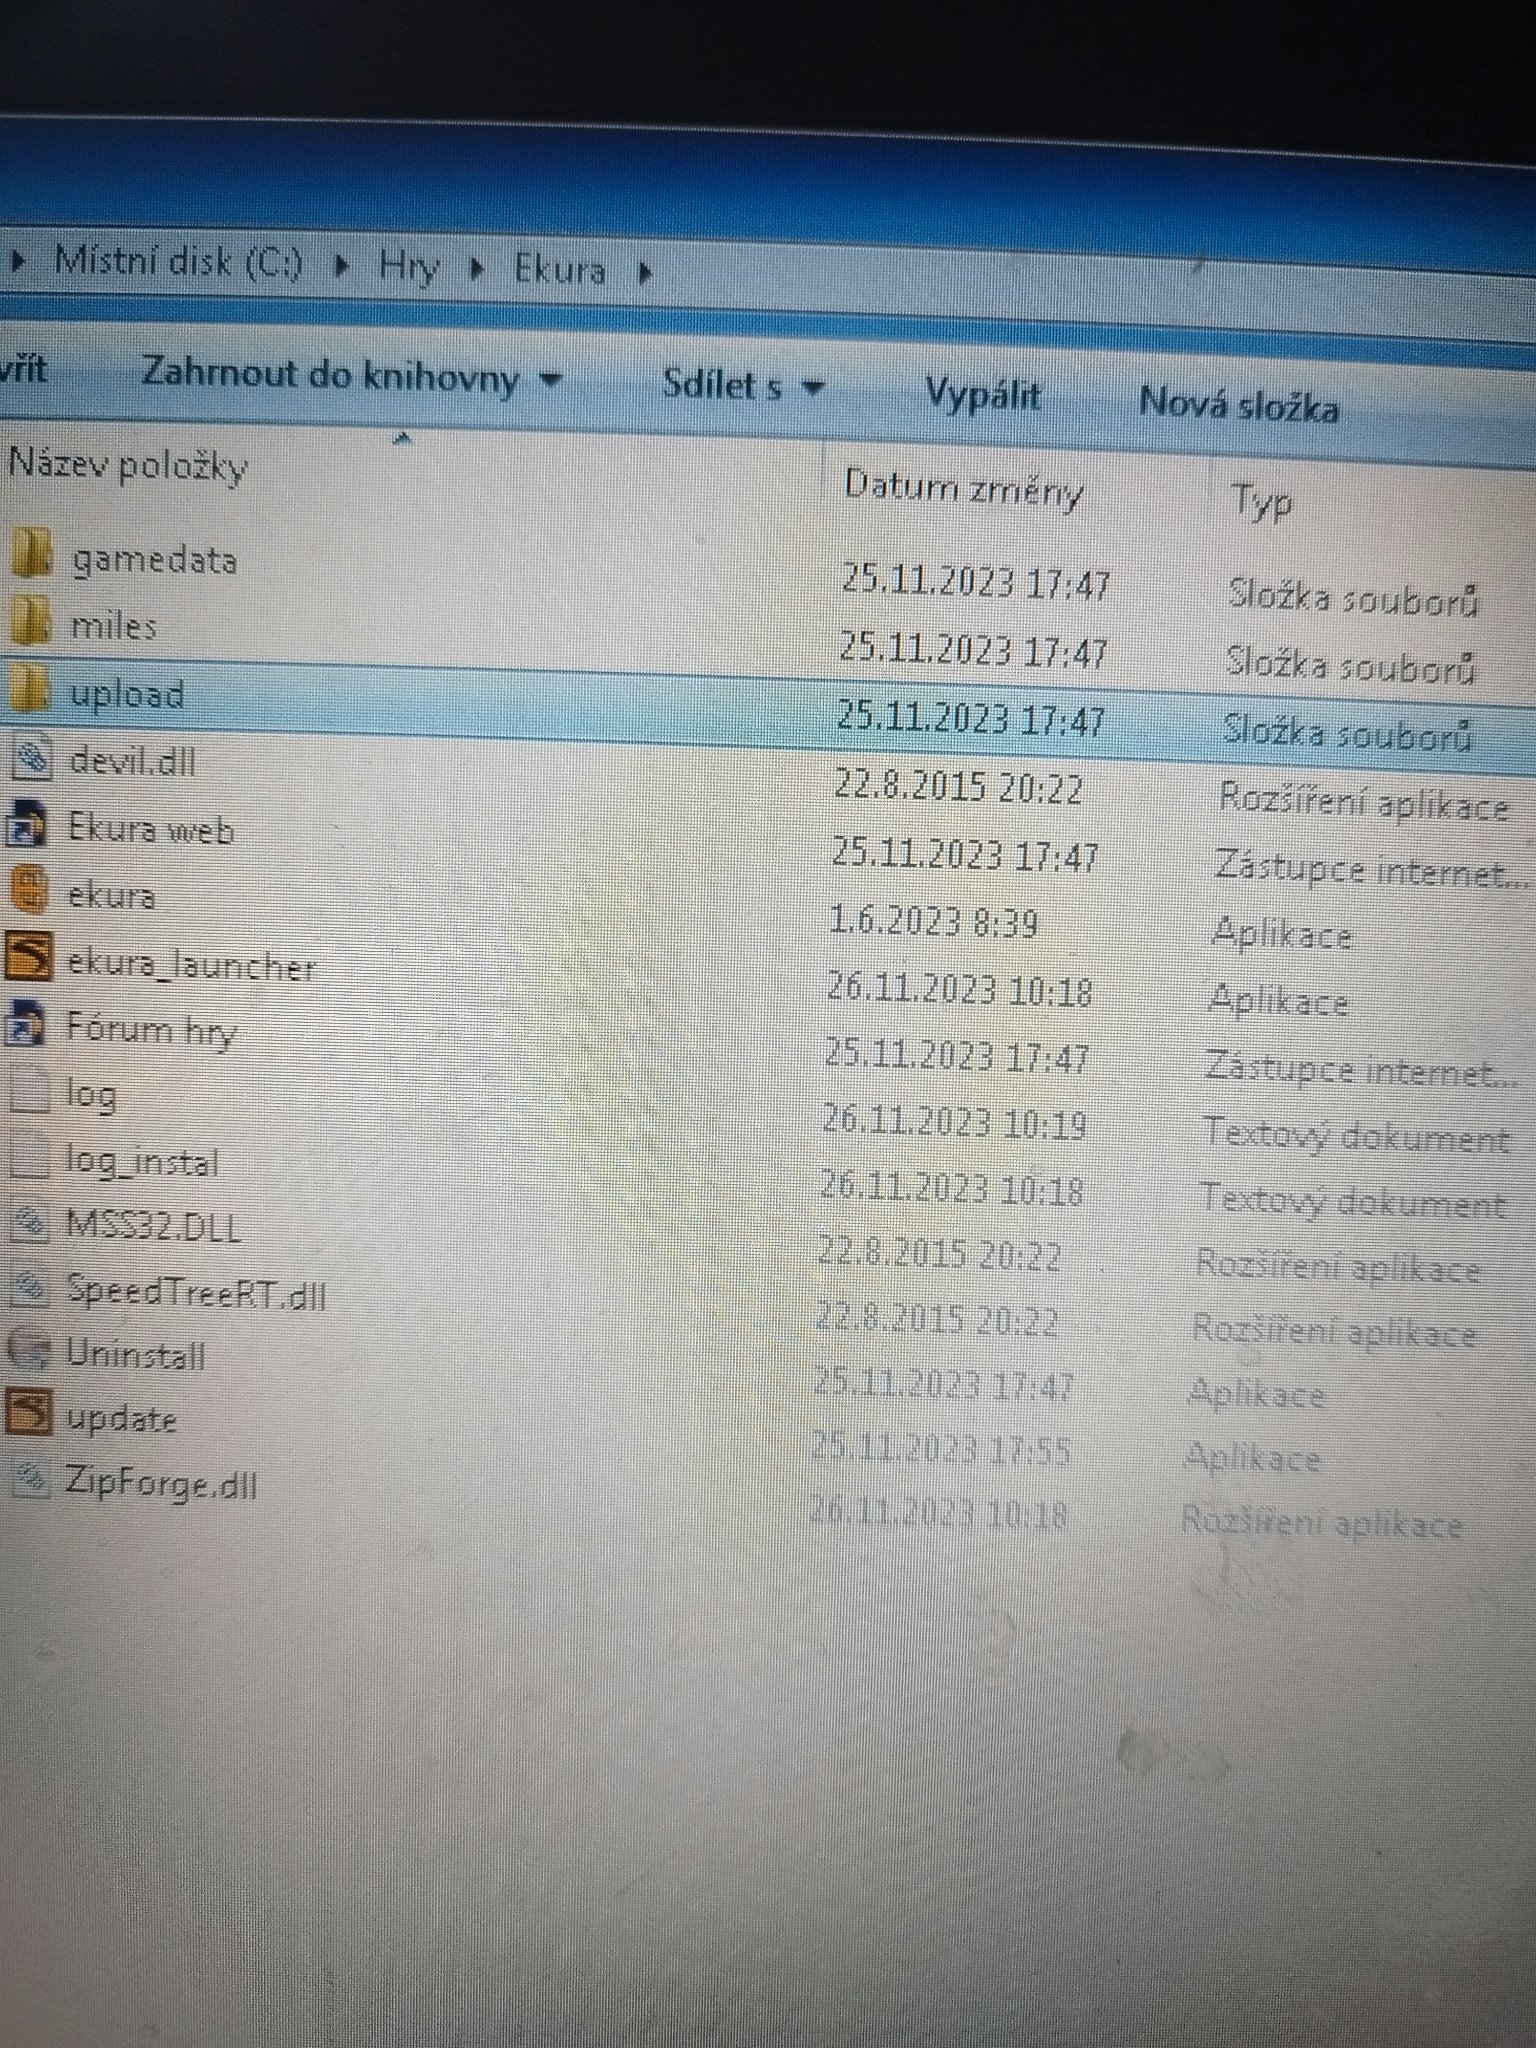Click the Ekura web shortcut icon

26,826
